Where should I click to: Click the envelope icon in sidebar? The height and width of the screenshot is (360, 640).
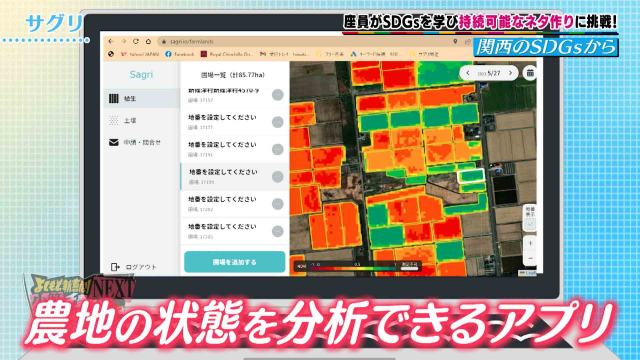[114, 142]
